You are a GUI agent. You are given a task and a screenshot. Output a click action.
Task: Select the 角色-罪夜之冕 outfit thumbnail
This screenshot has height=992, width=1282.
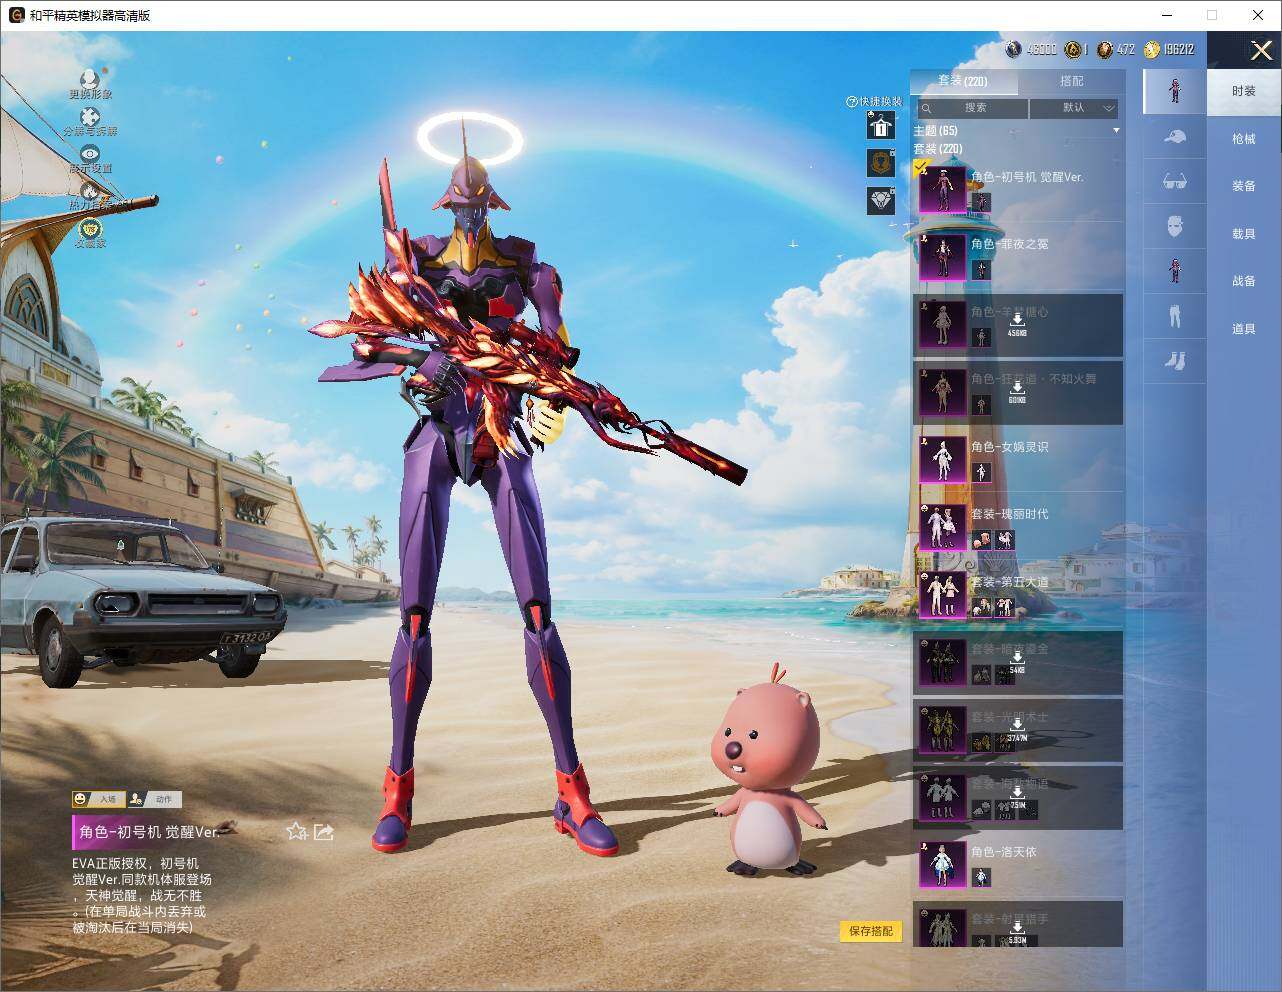click(943, 257)
